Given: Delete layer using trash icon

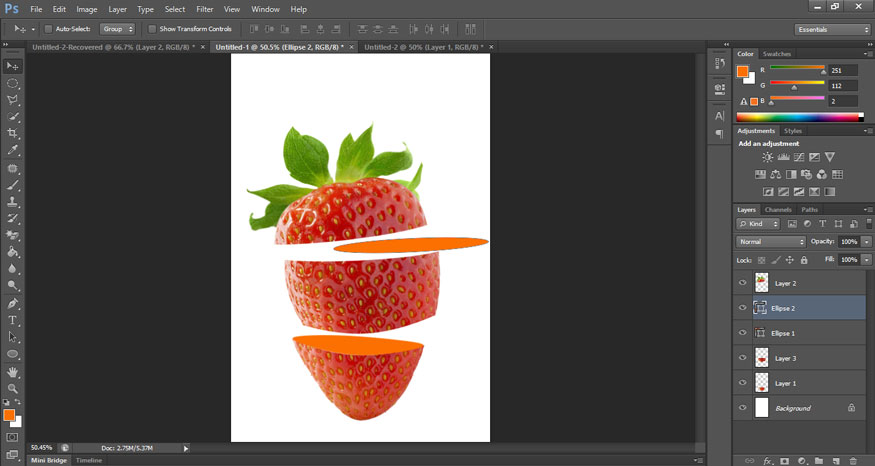Looking at the screenshot, I should [855, 461].
